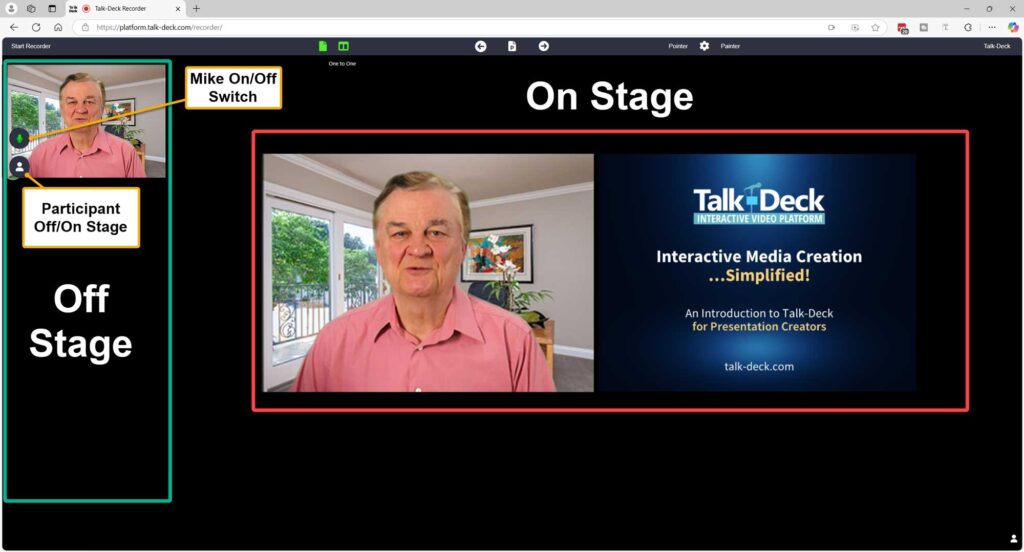The image size is (1024, 552).
Task: Select the off-stage participant video thumbnail
Action: click(x=87, y=121)
